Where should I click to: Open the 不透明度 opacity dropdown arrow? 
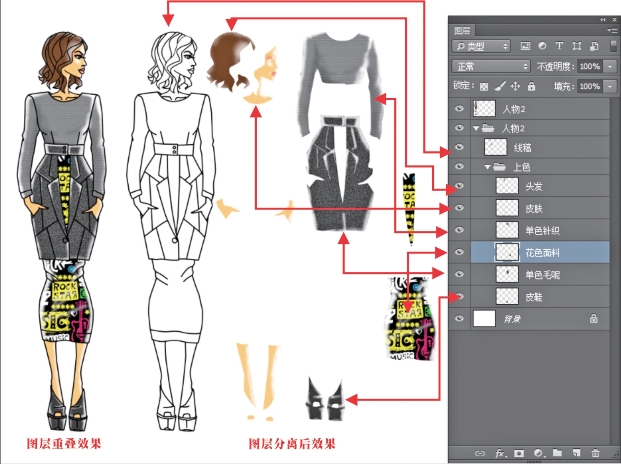click(609, 66)
